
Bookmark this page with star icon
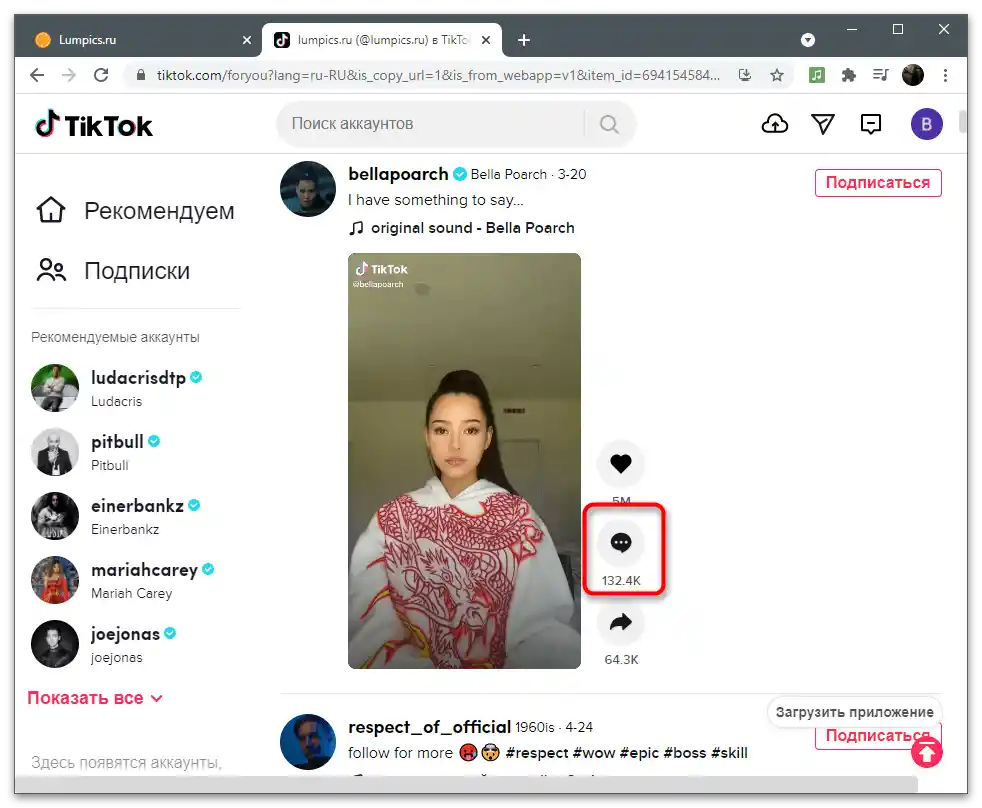(777, 75)
